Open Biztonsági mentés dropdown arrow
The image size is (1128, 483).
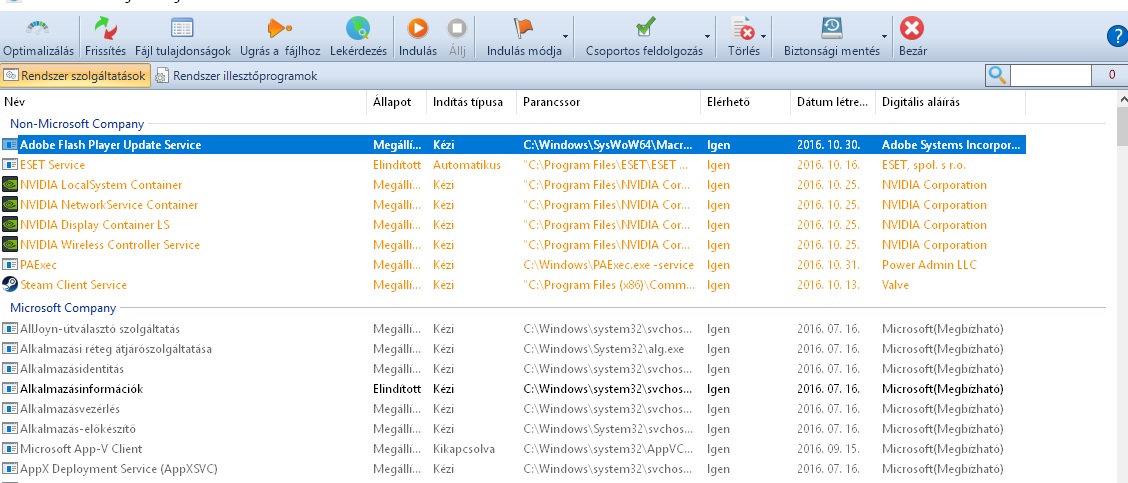pos(884,36)
